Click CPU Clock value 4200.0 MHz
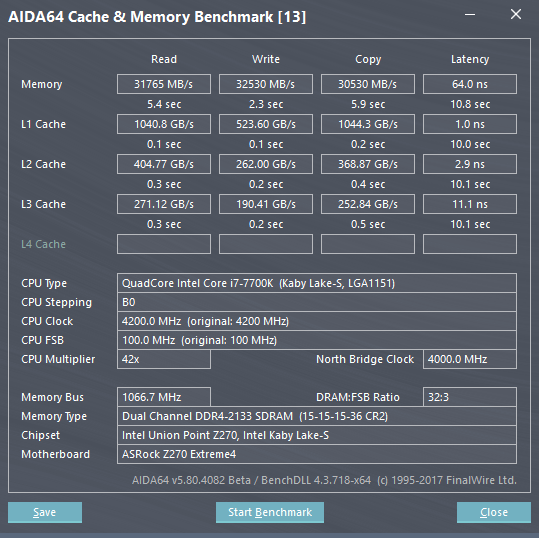539x538 pixels. (317, 321)
